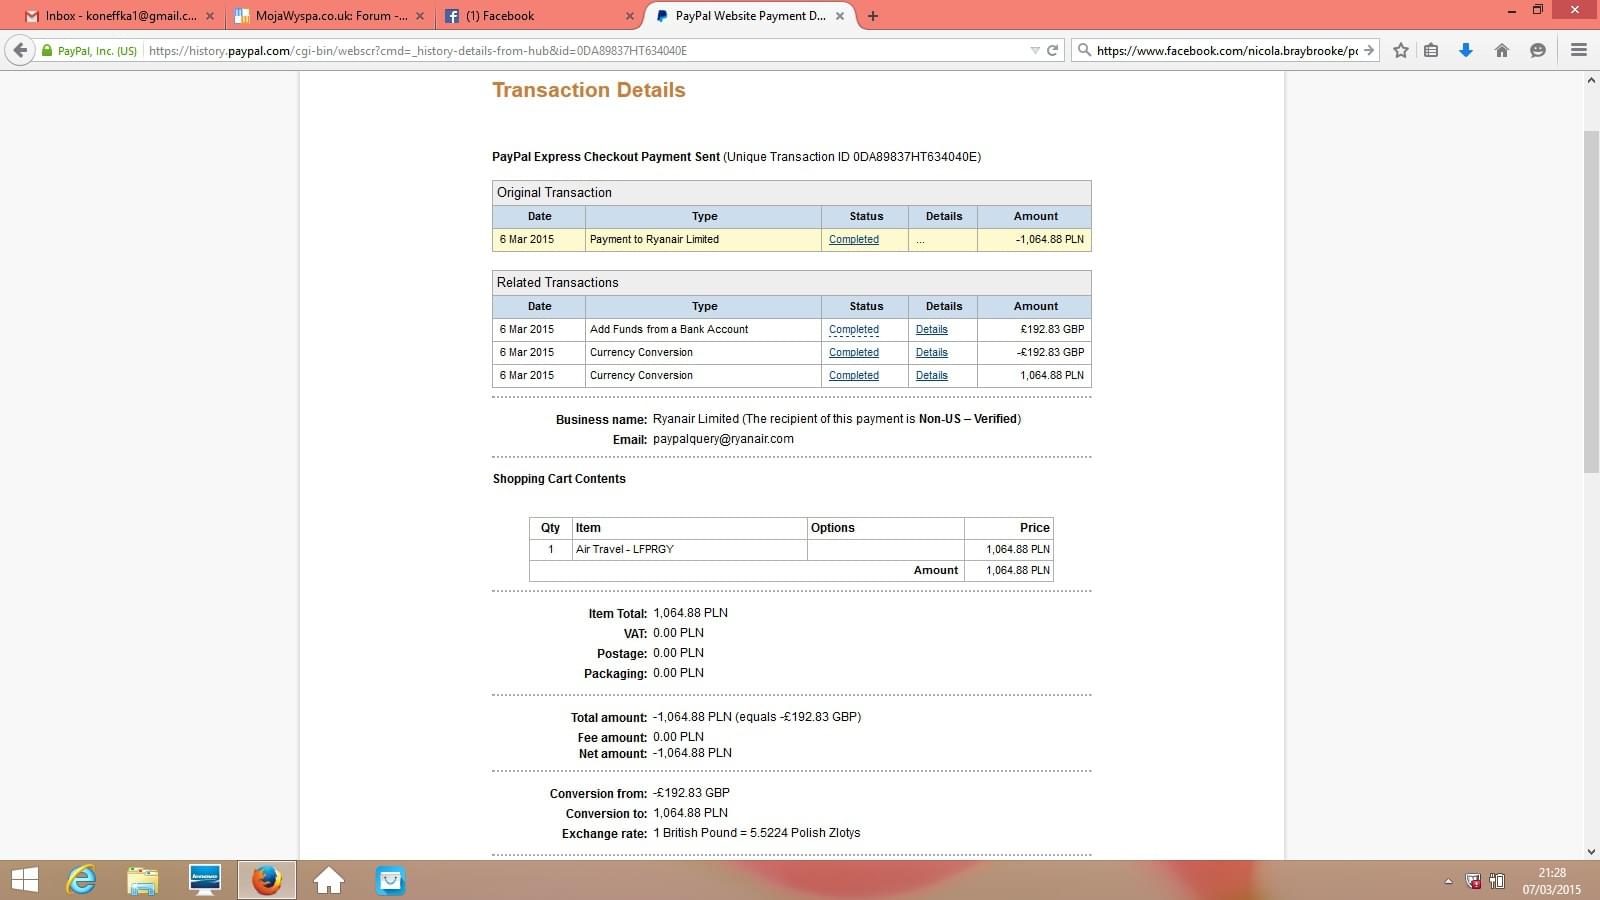Close the Facebook tab
Viewport: 1600px width, 900px height.
click(630, 16)
